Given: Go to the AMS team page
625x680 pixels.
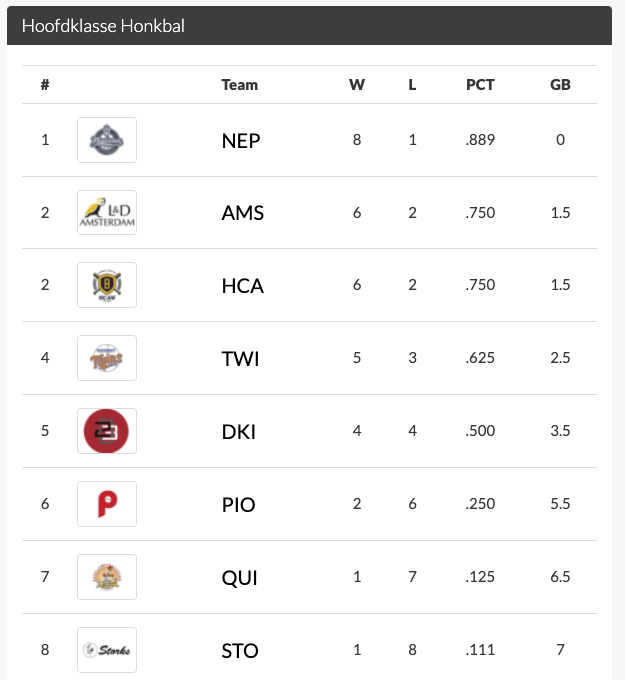Looking at the screenshot, I should (243, 213).
